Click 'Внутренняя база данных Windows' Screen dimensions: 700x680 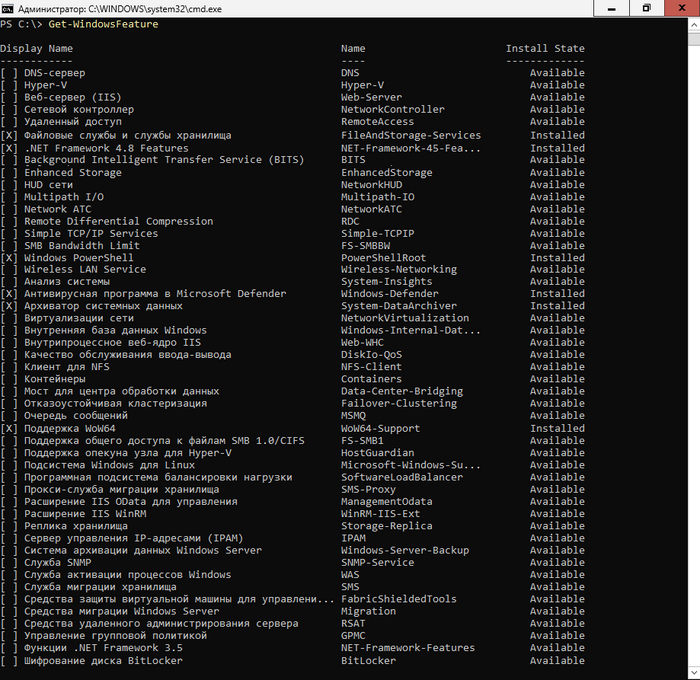coord(115,330)
